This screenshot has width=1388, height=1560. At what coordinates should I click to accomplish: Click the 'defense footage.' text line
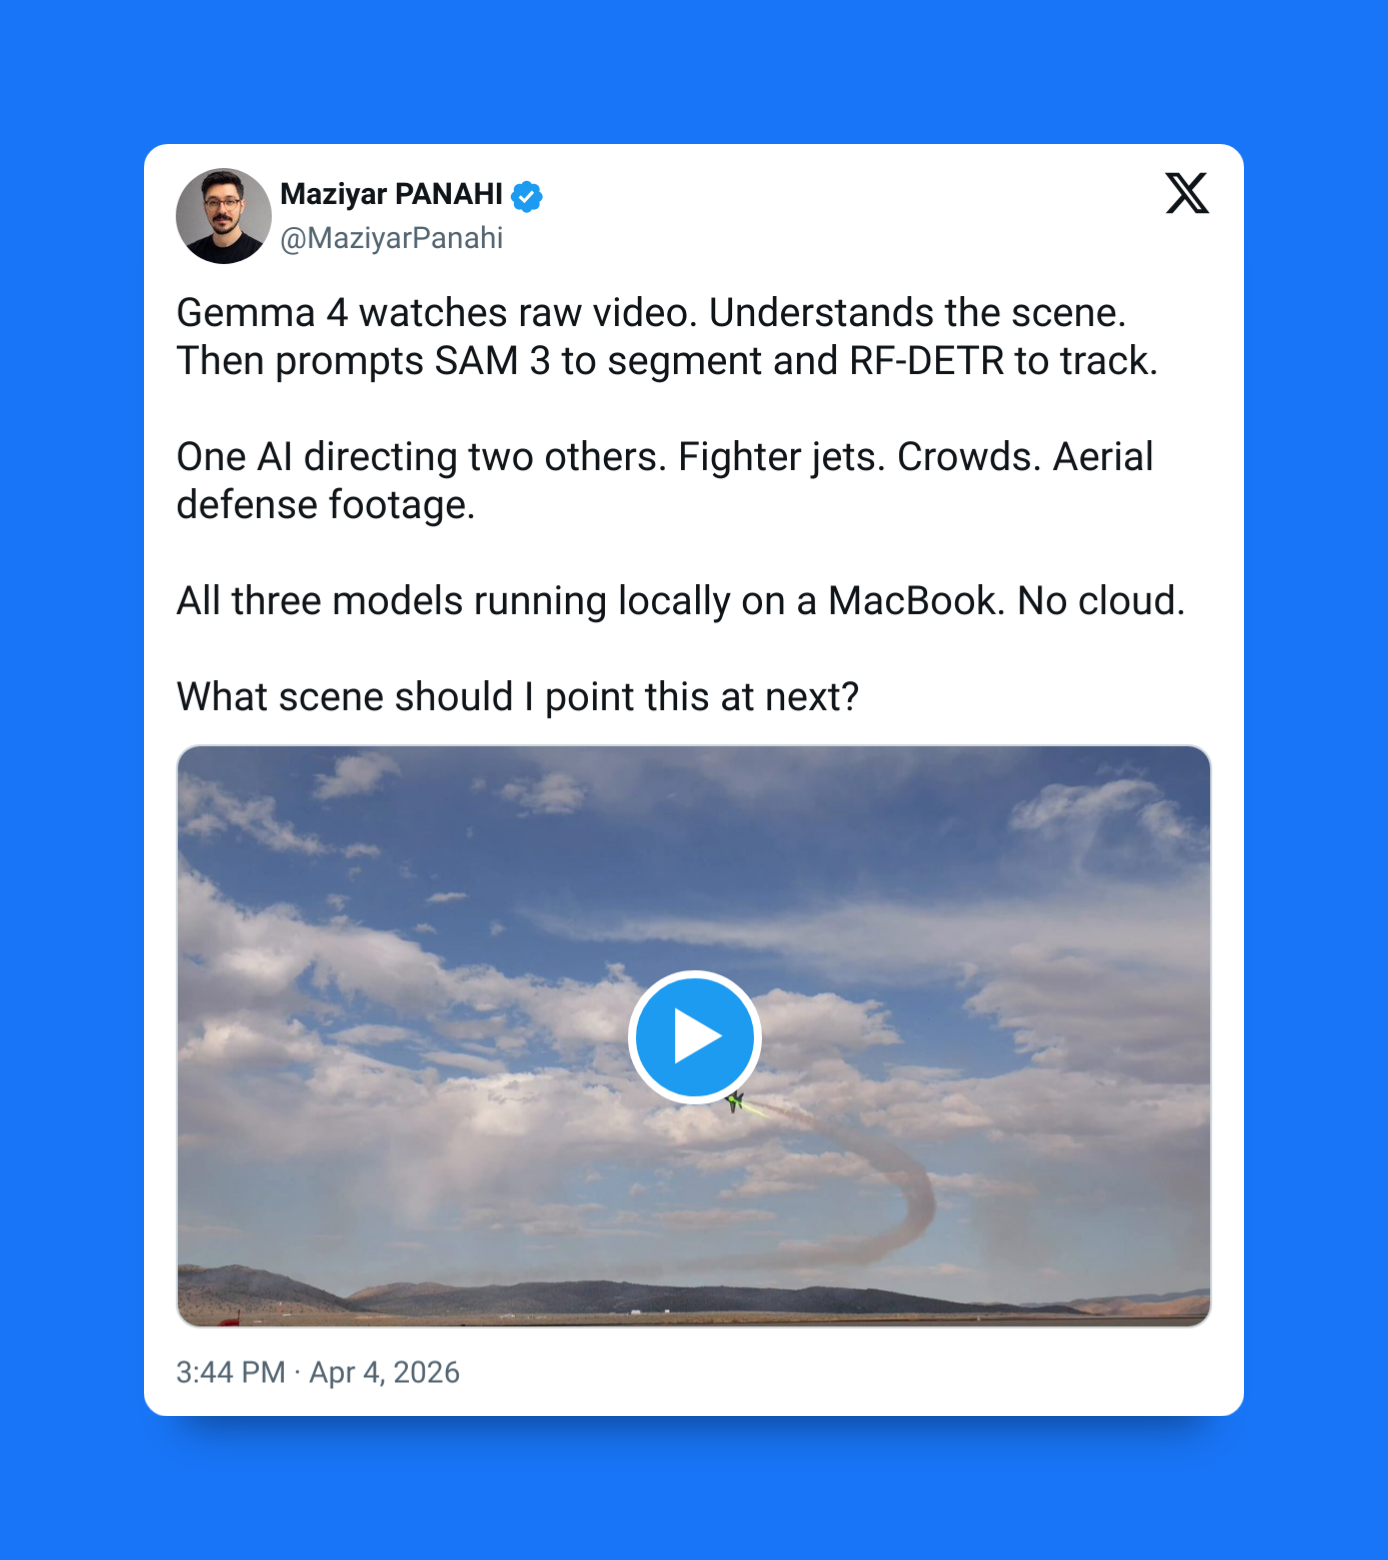point(326,505)
